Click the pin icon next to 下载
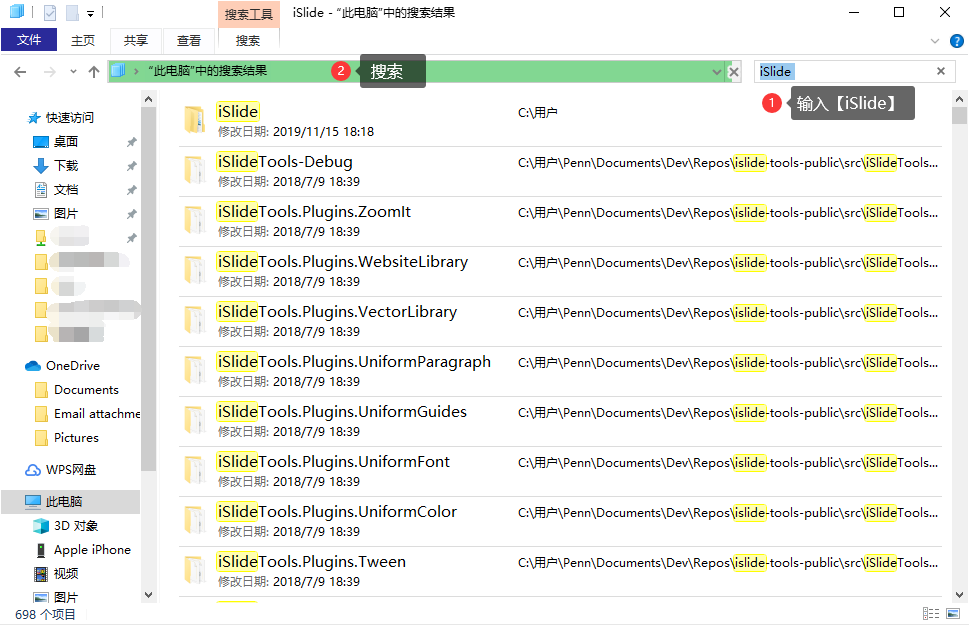The height and width of the screenshot is (625, 969). (x=132, y=166)
